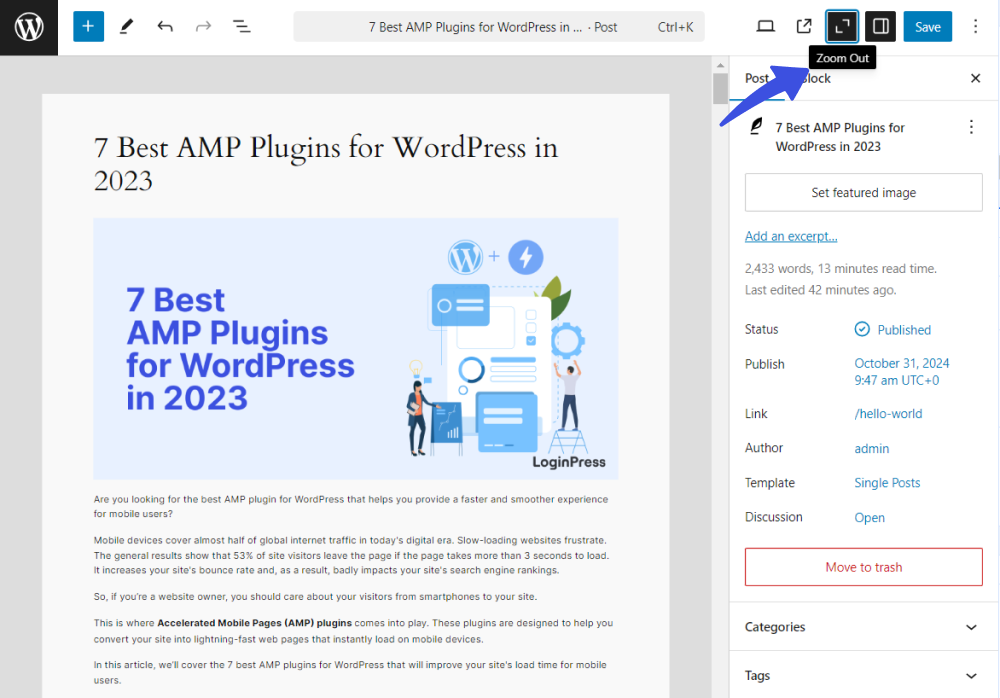
Task: Toggle the Settings sidebar panel icon
Action: click(880, 26)
